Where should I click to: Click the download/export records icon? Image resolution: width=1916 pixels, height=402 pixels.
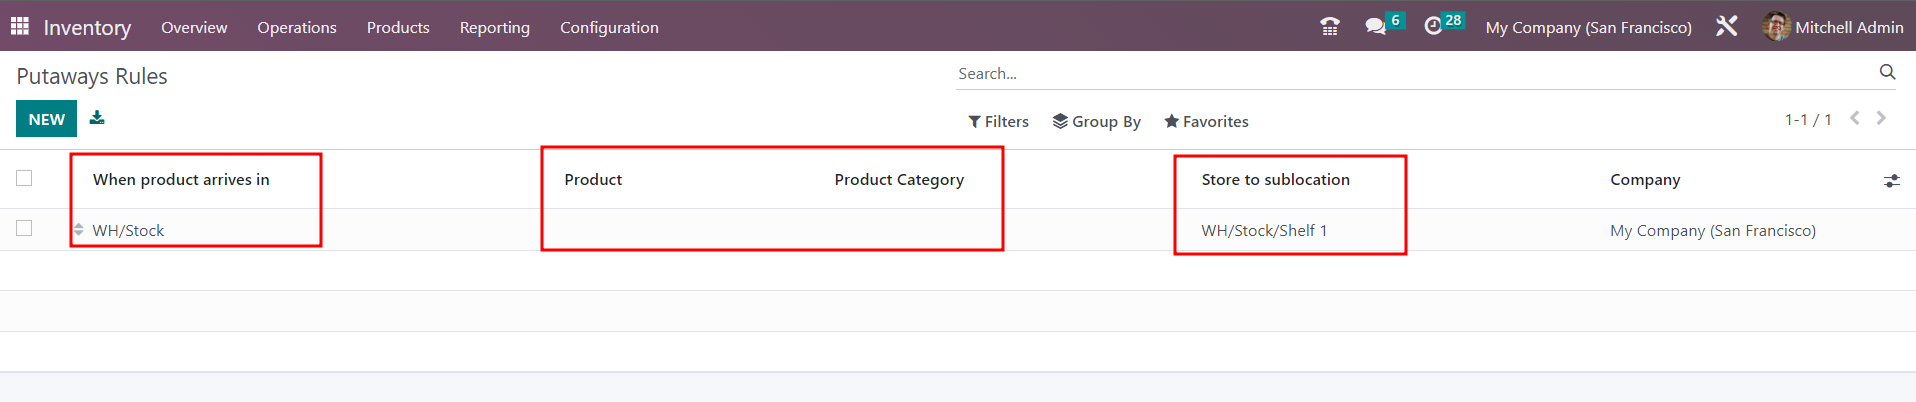point(97,118)
